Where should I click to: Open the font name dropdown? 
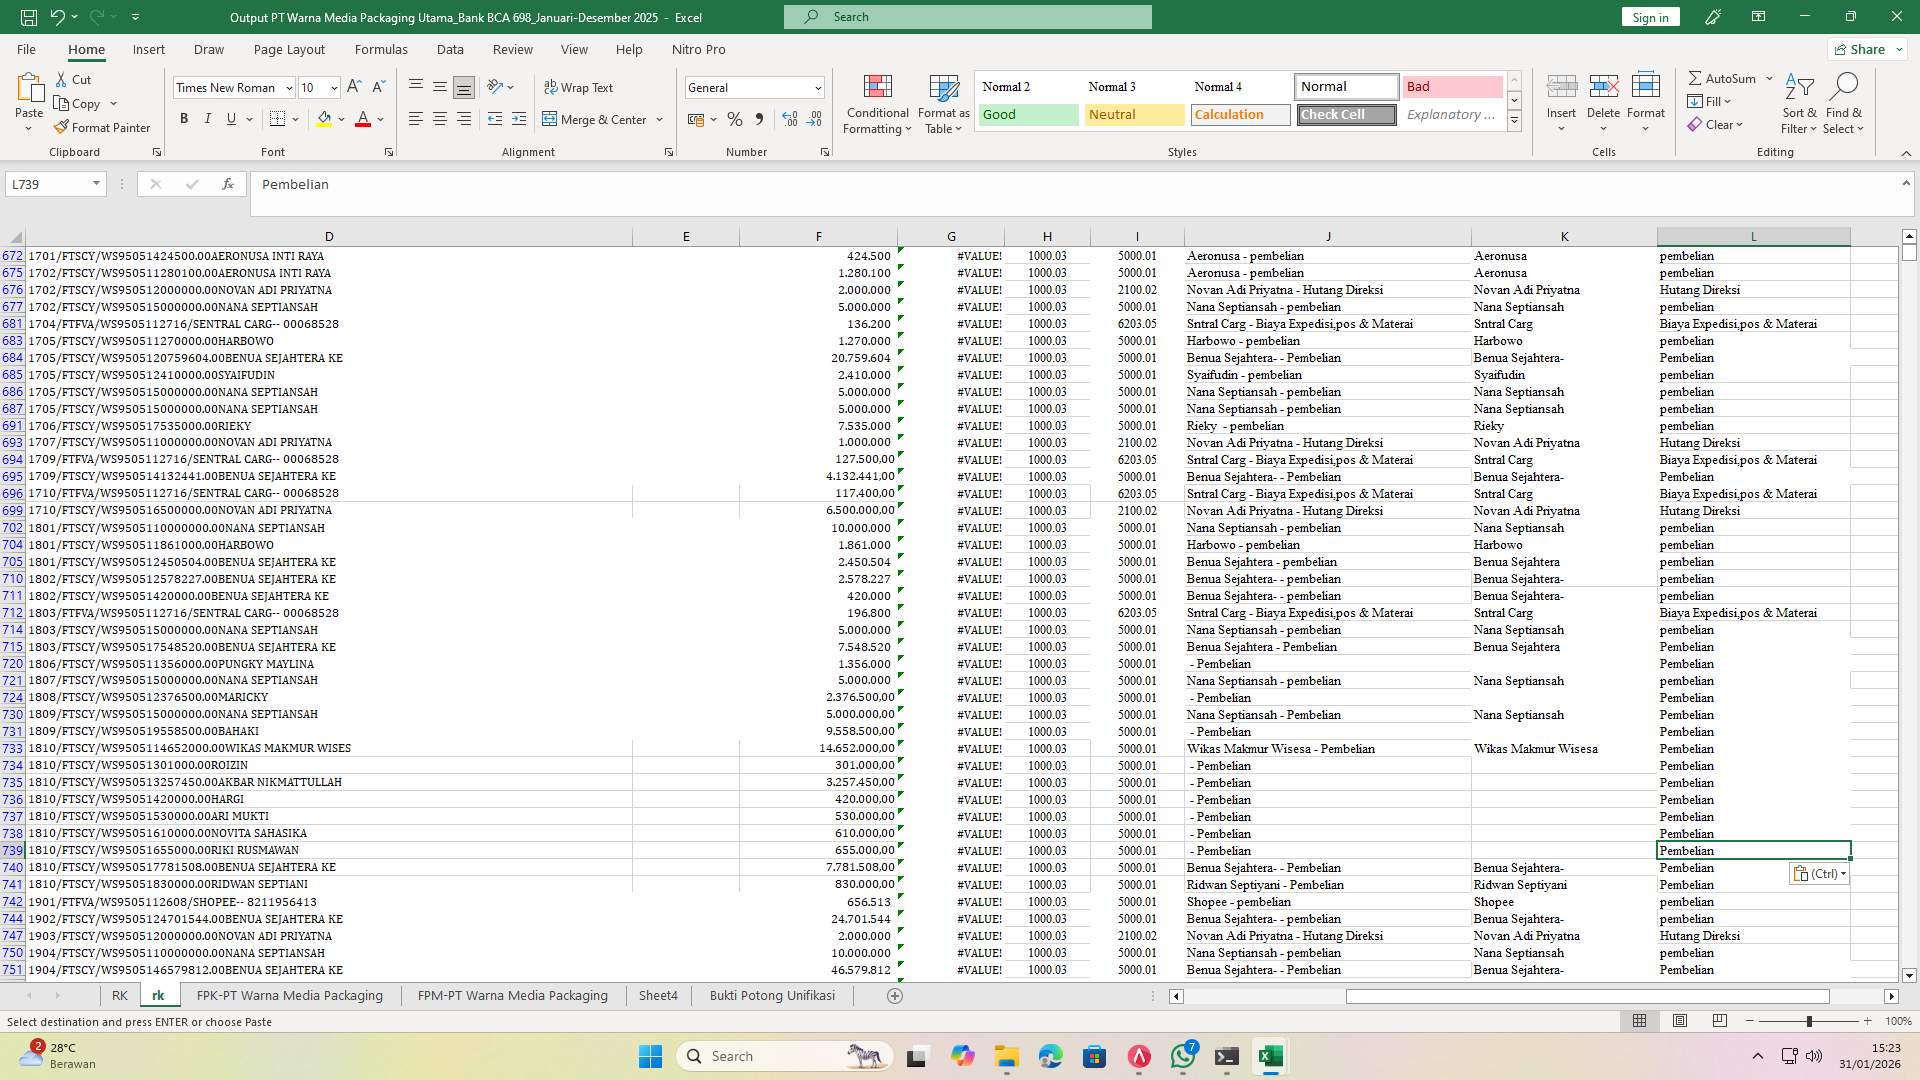pyautogui.click(x=289, y=88)
